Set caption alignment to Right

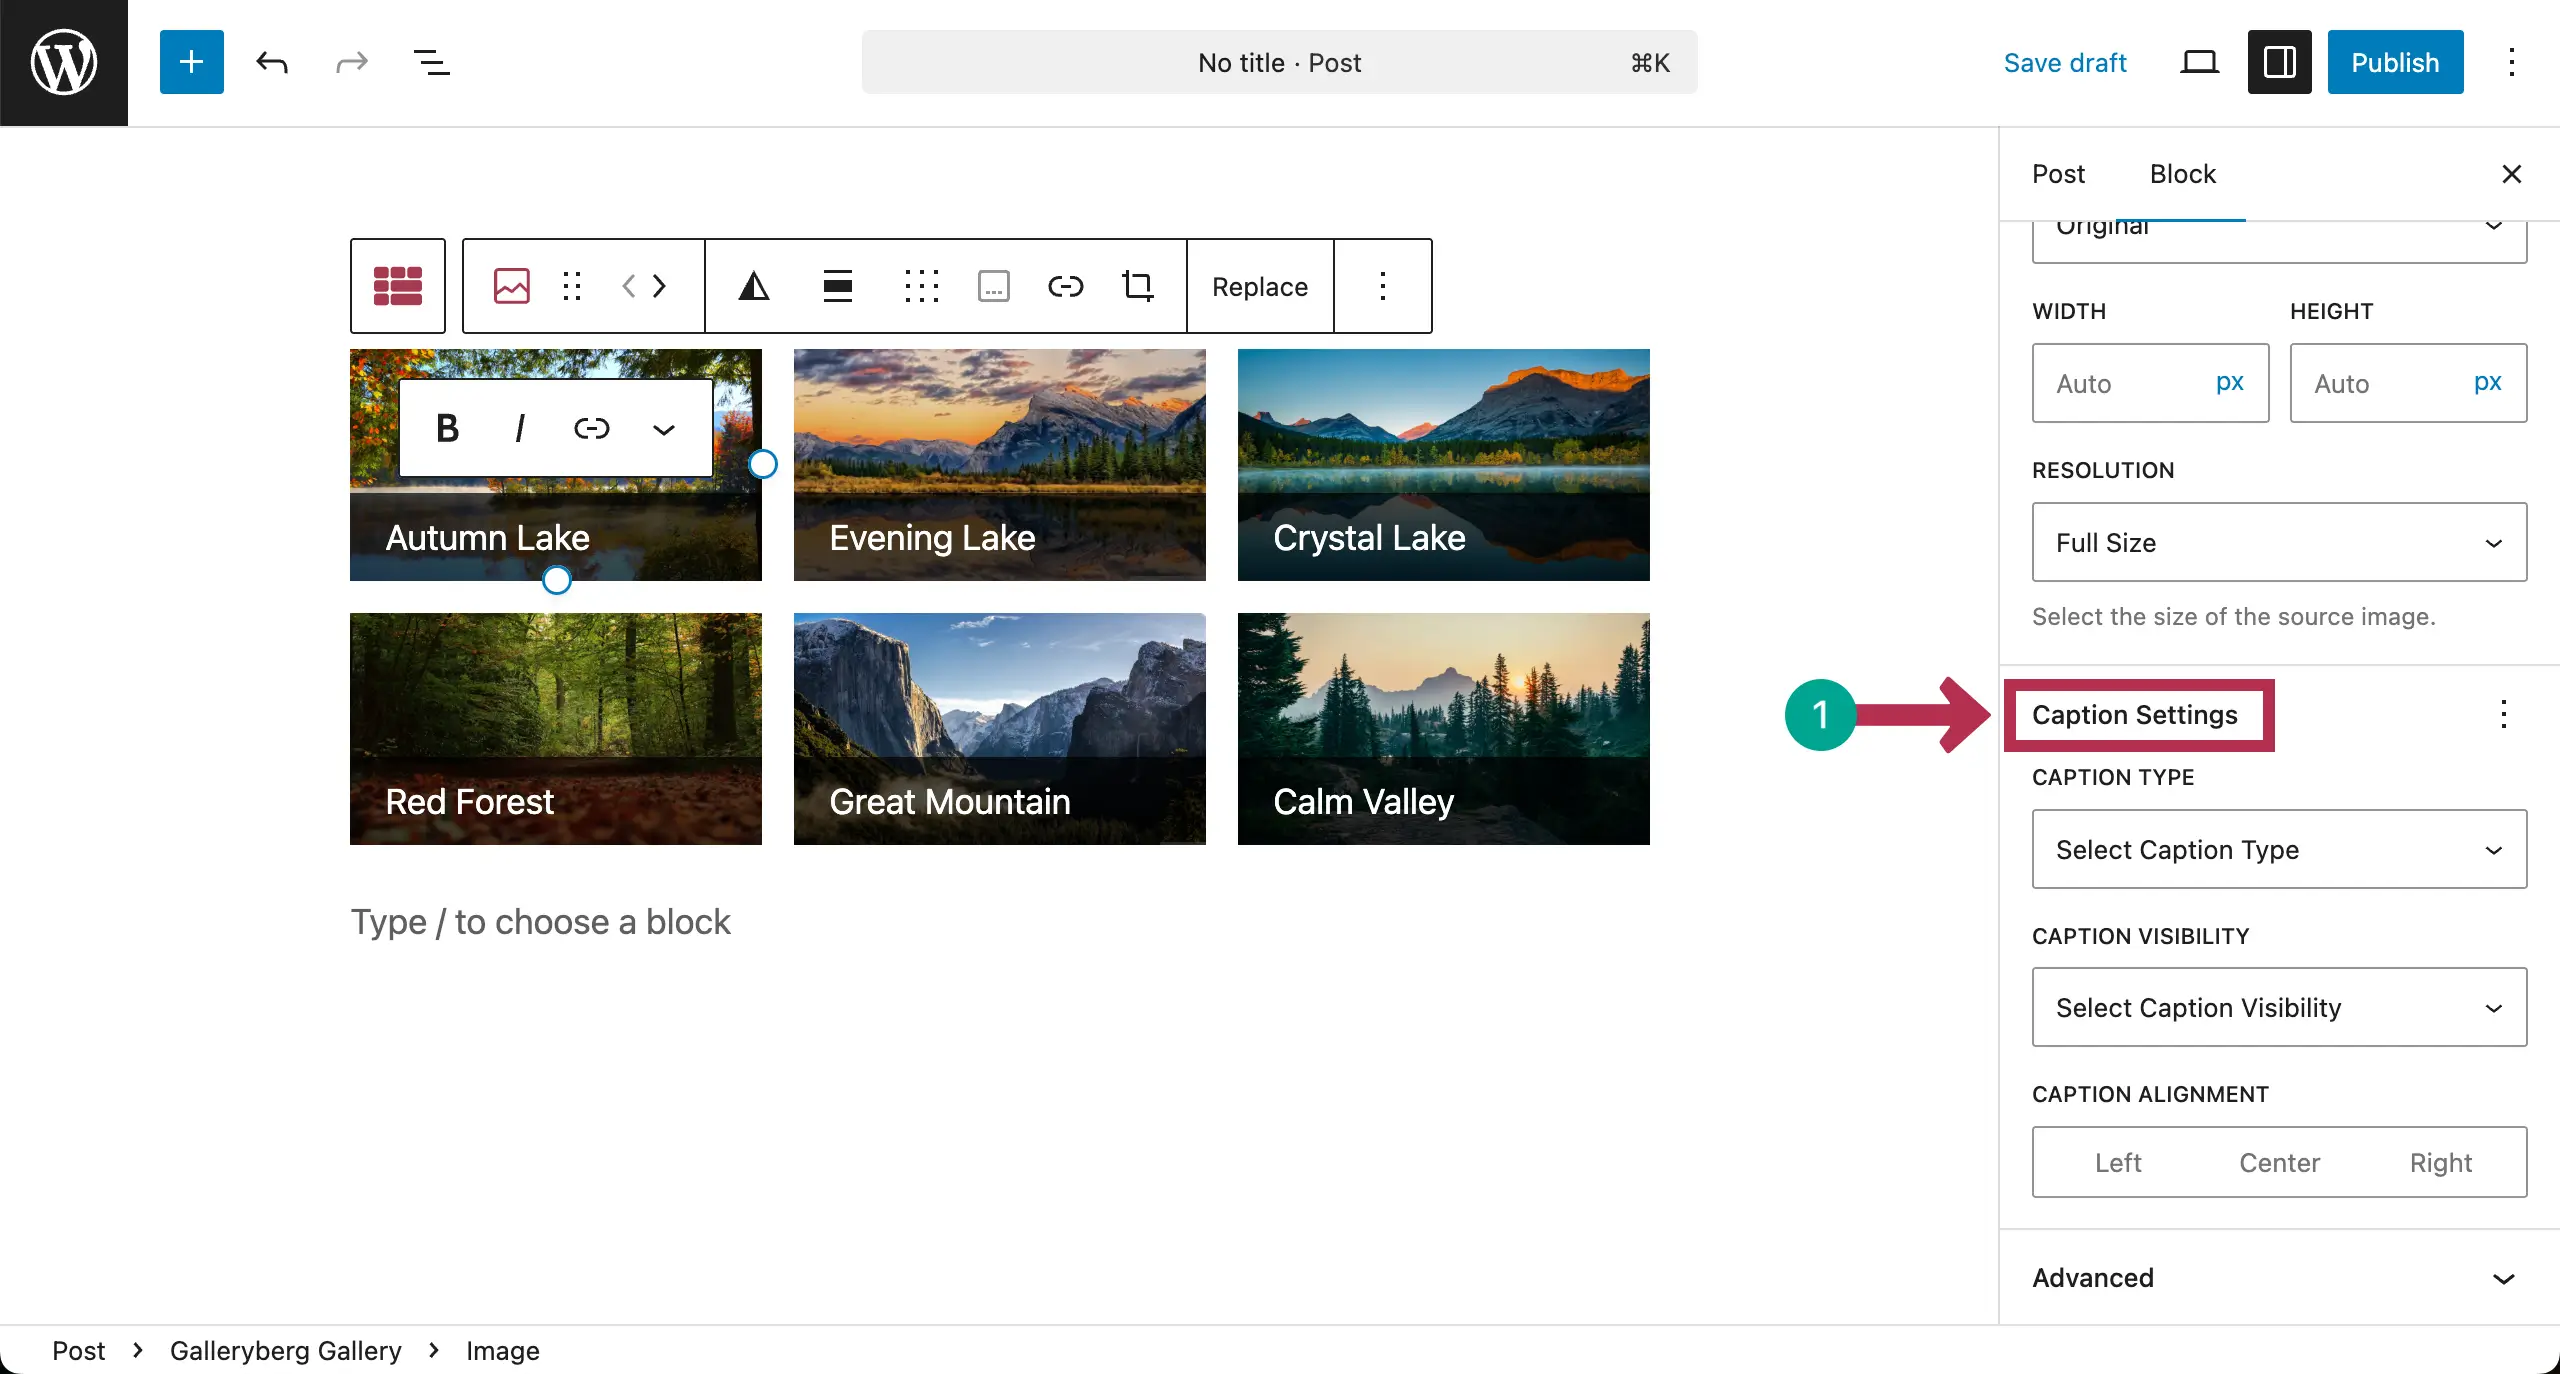tap(2440, 1162)
